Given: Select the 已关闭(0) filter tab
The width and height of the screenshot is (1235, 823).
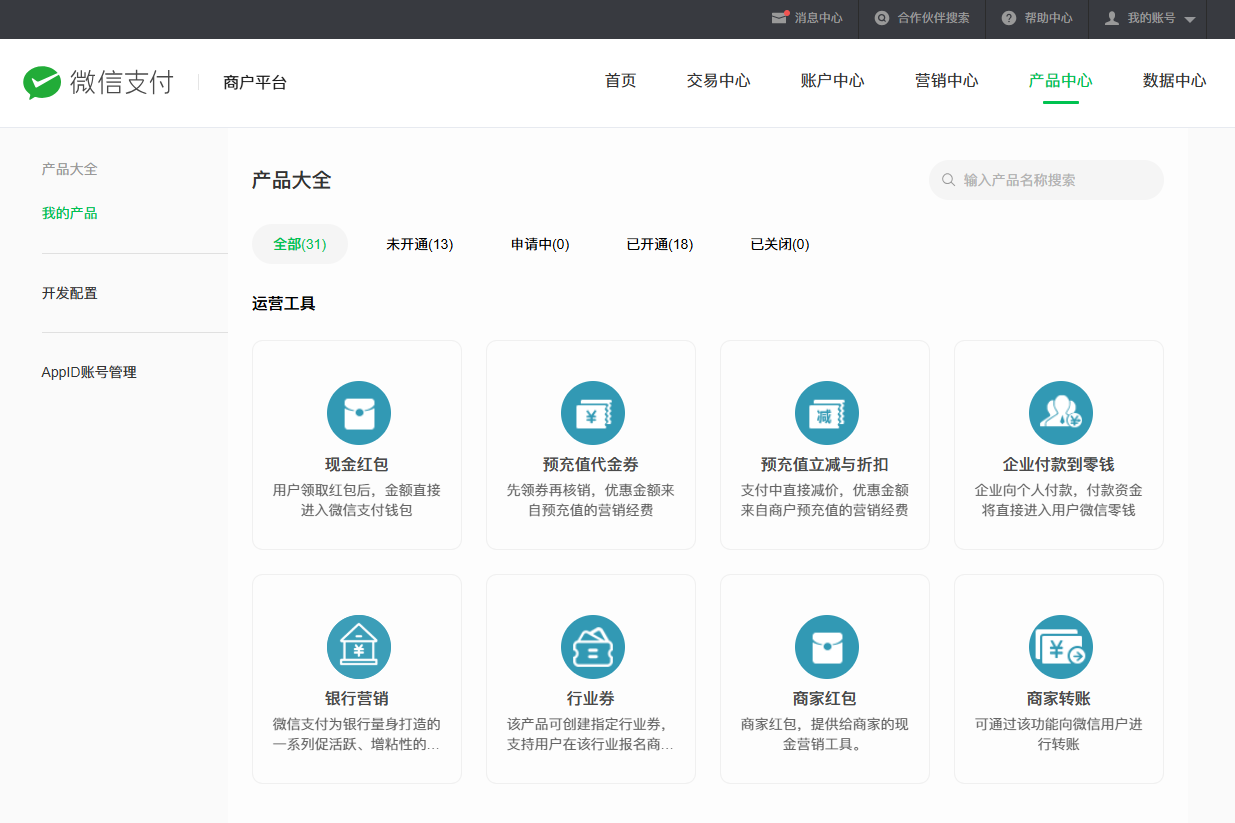Looking at the screenshot, I should pyautogui.click(x=780, y=244).
